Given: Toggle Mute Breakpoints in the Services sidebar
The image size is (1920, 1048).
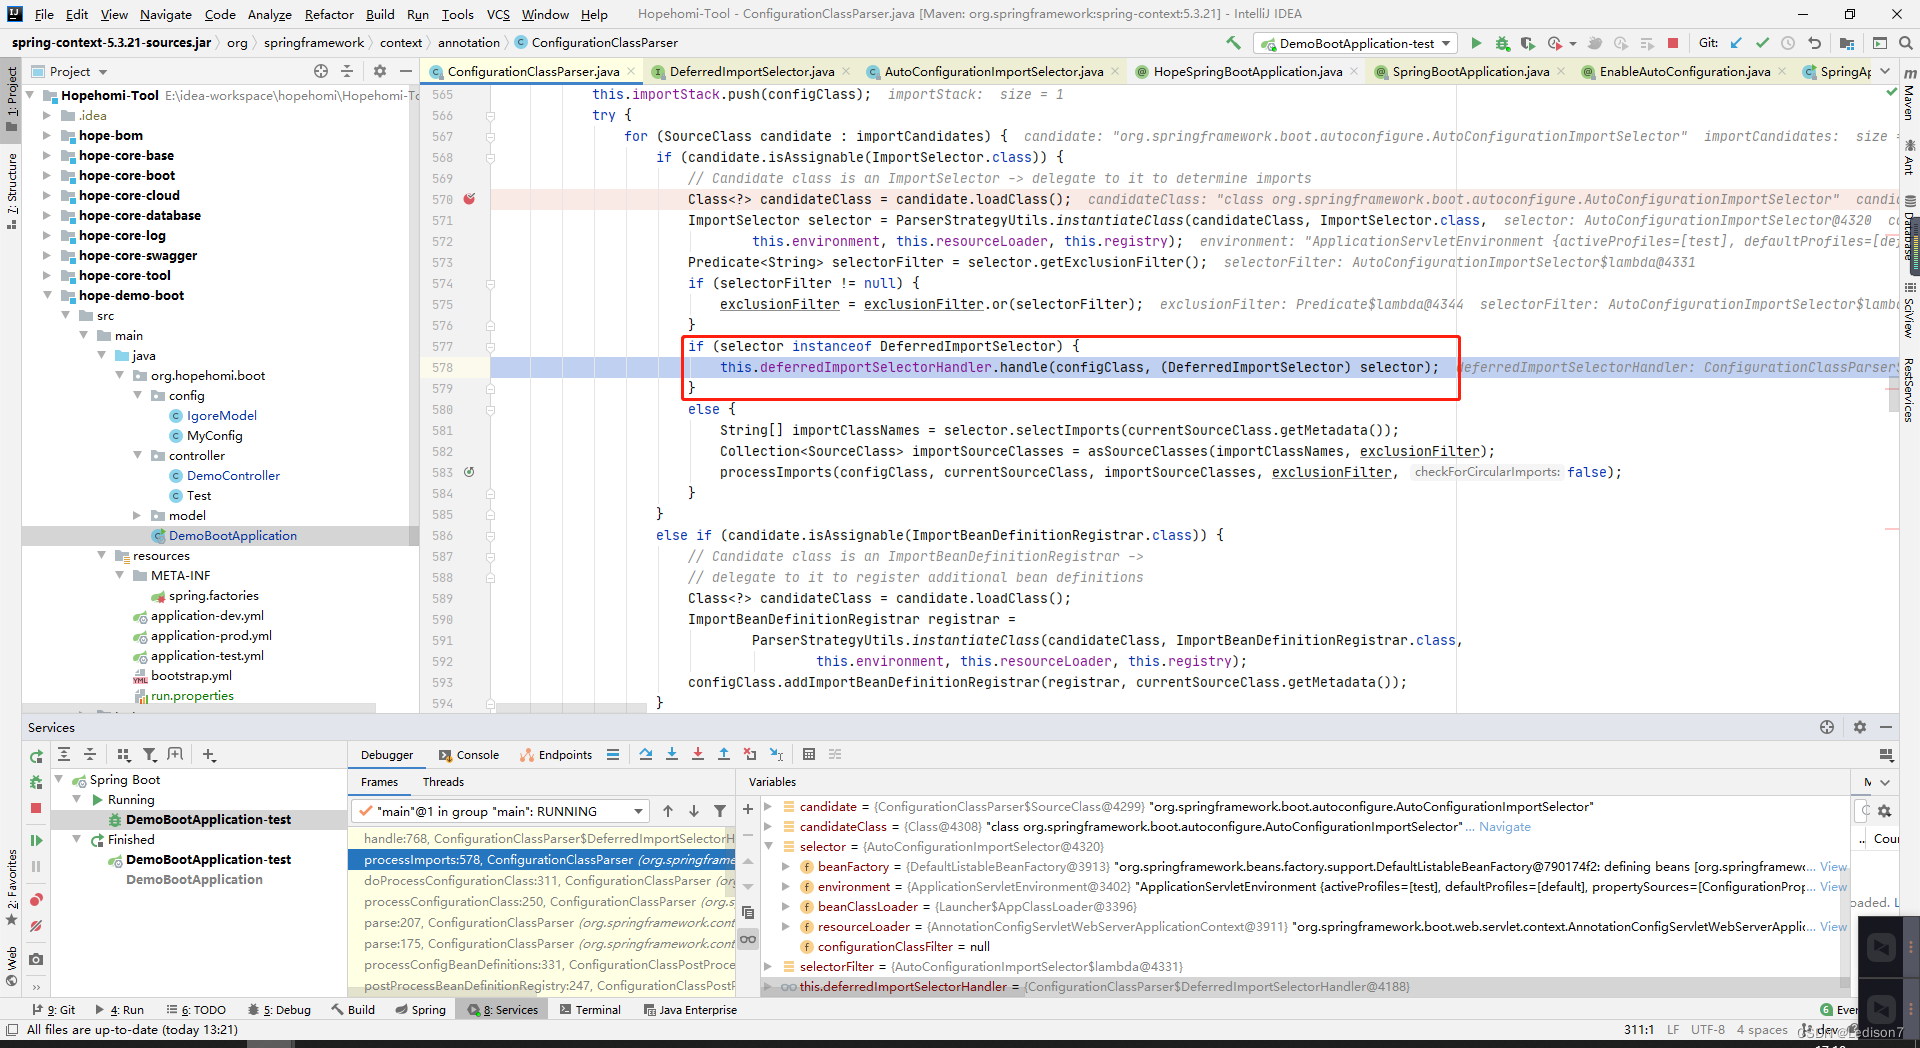Looking at the screenshot, I should (36, 927).
